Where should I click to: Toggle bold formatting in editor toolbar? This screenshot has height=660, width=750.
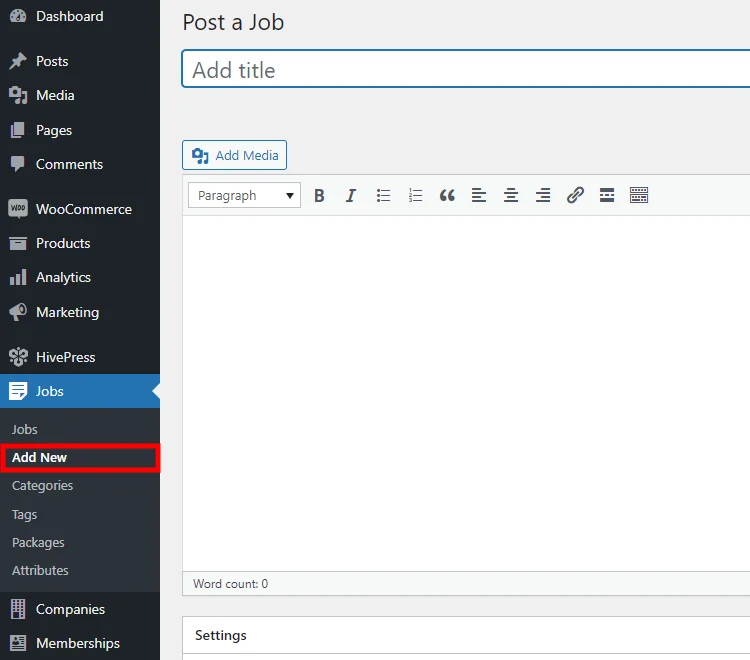[319, 195]
